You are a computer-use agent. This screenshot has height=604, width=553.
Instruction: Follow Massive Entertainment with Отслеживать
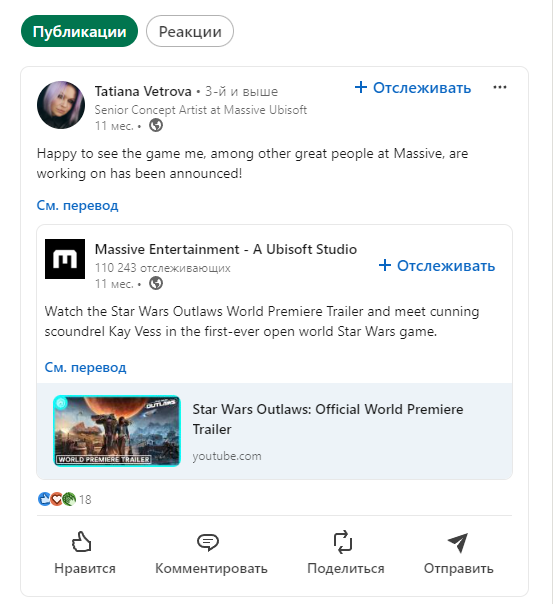coord(437,265)
